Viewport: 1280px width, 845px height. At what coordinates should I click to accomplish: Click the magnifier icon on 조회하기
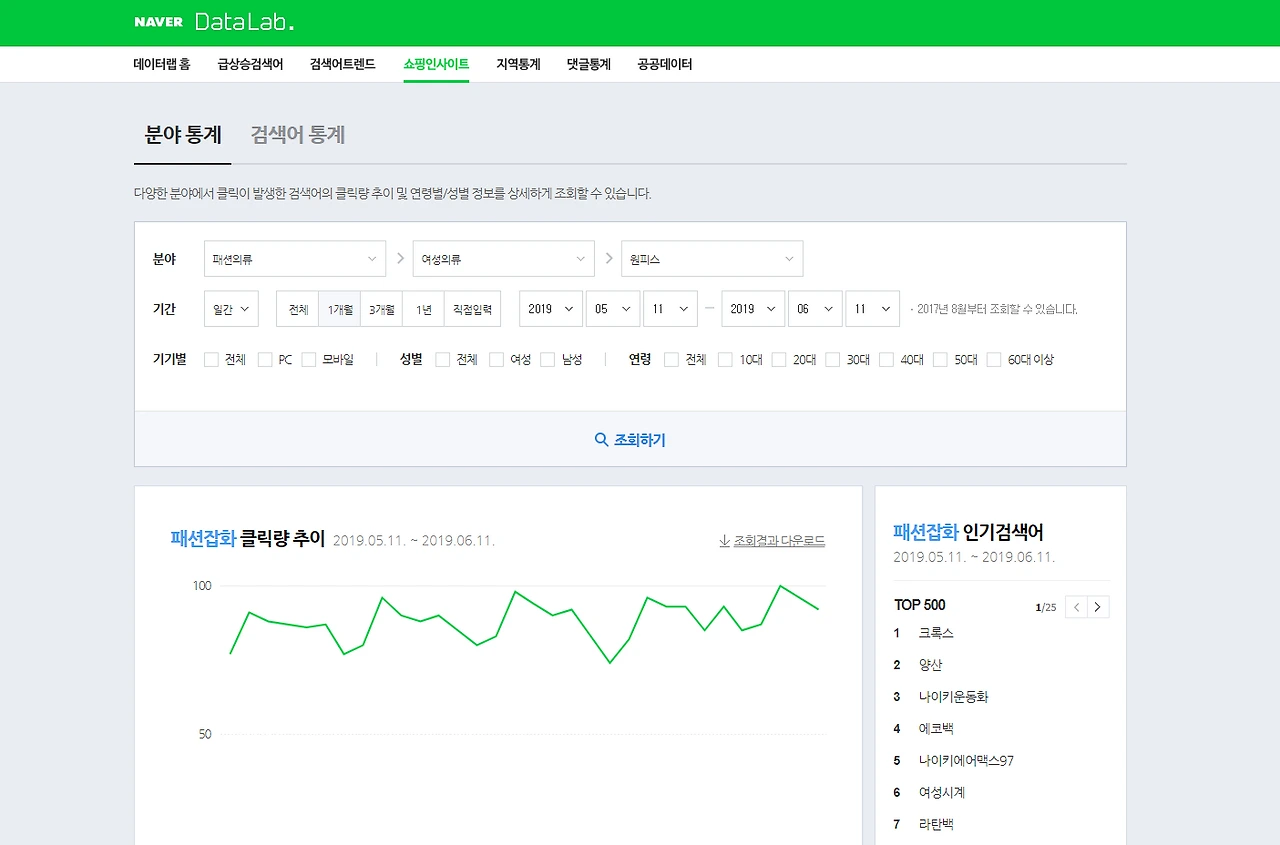tap(600, 439)
